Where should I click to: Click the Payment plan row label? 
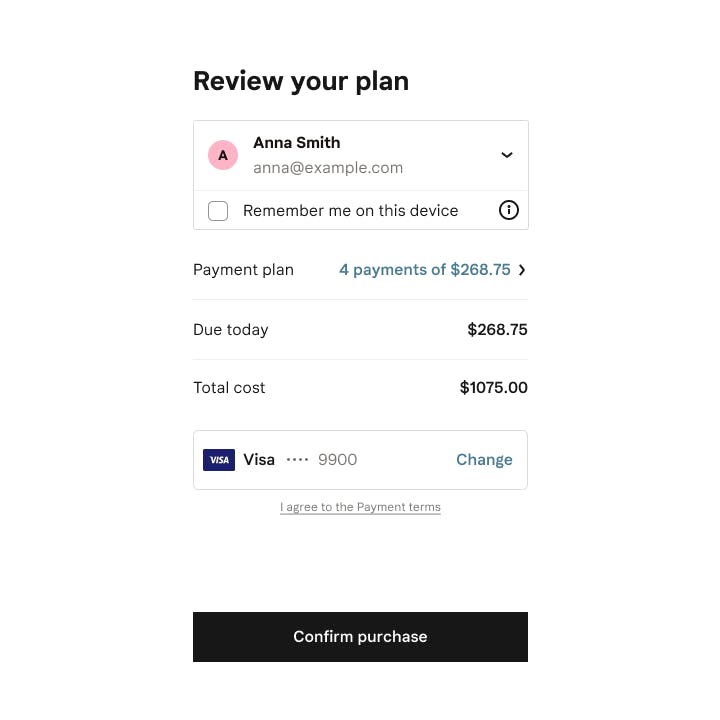tap(243, 270)
